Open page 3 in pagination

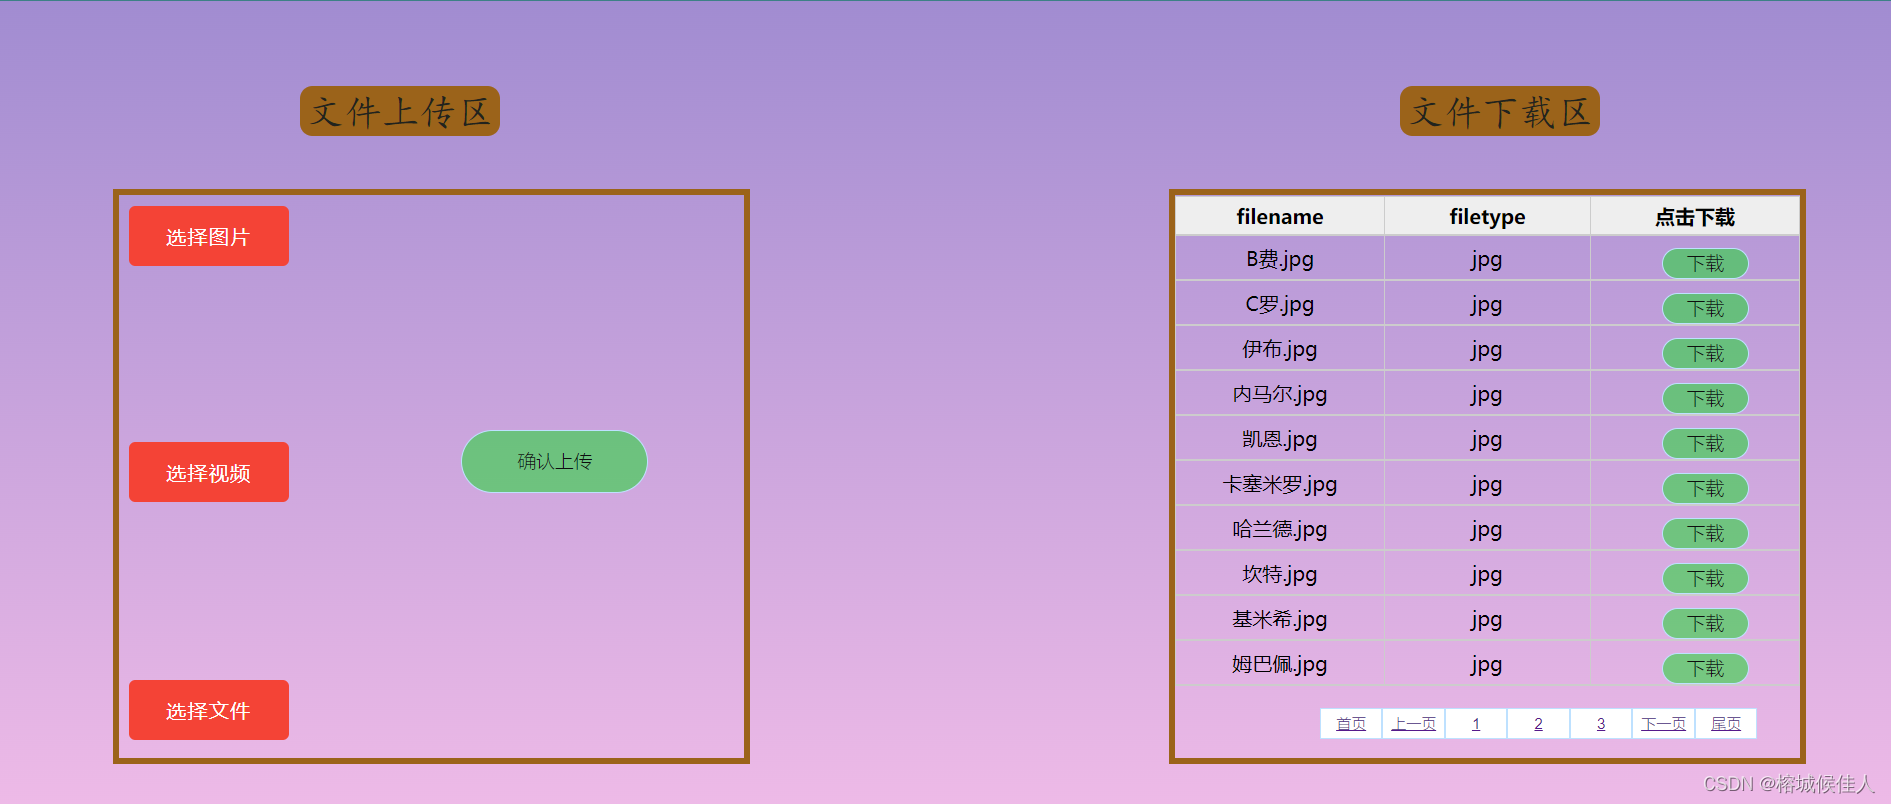(x=1601, y=724)
